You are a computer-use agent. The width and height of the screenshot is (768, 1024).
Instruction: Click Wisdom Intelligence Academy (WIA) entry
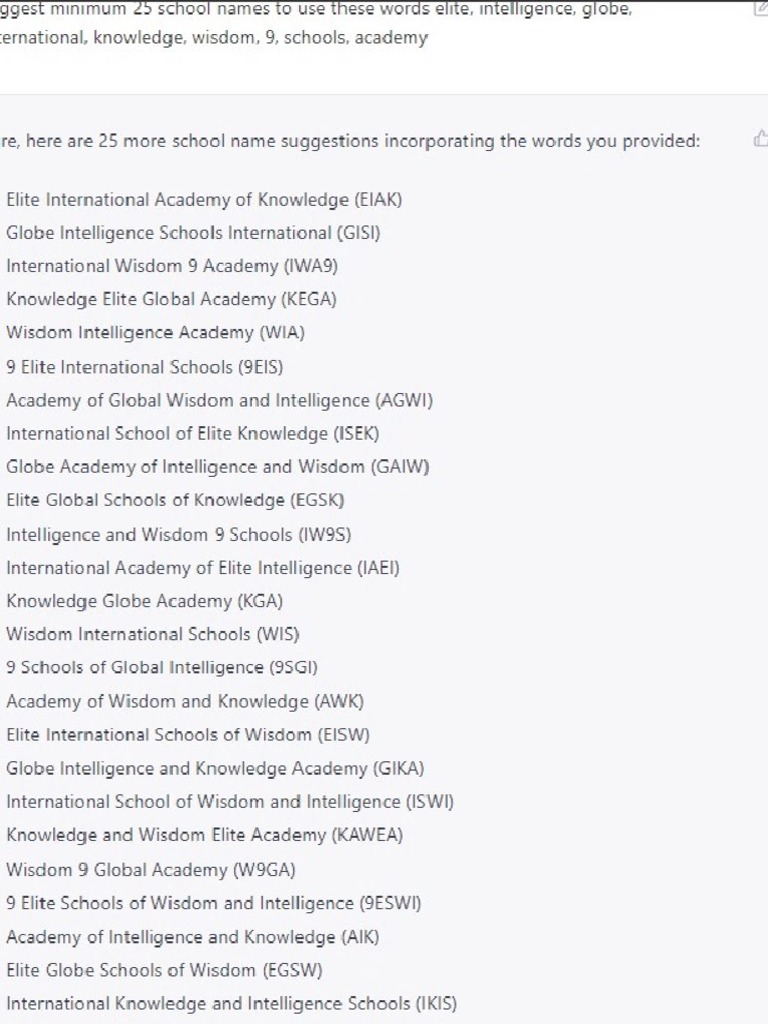pyautogui.click(x=155, y=332)
